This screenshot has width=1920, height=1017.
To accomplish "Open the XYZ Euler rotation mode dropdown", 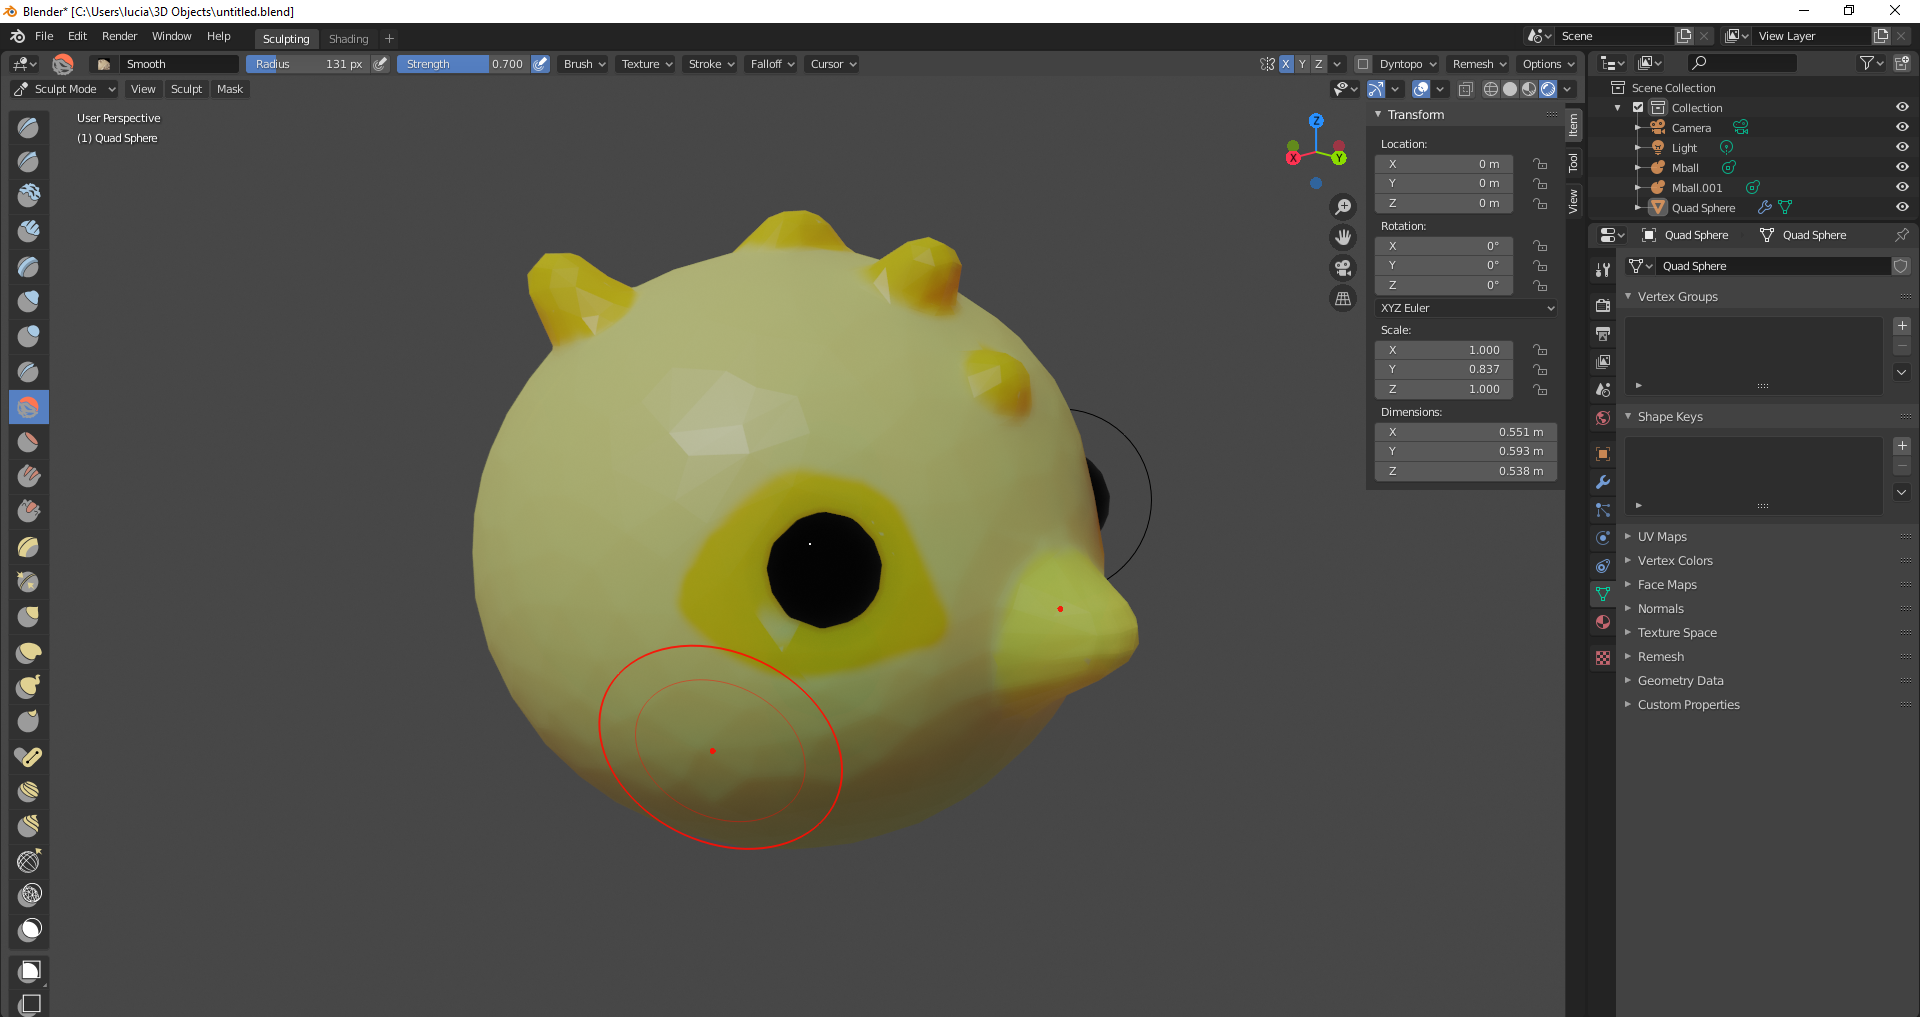I will (1466, 308).
